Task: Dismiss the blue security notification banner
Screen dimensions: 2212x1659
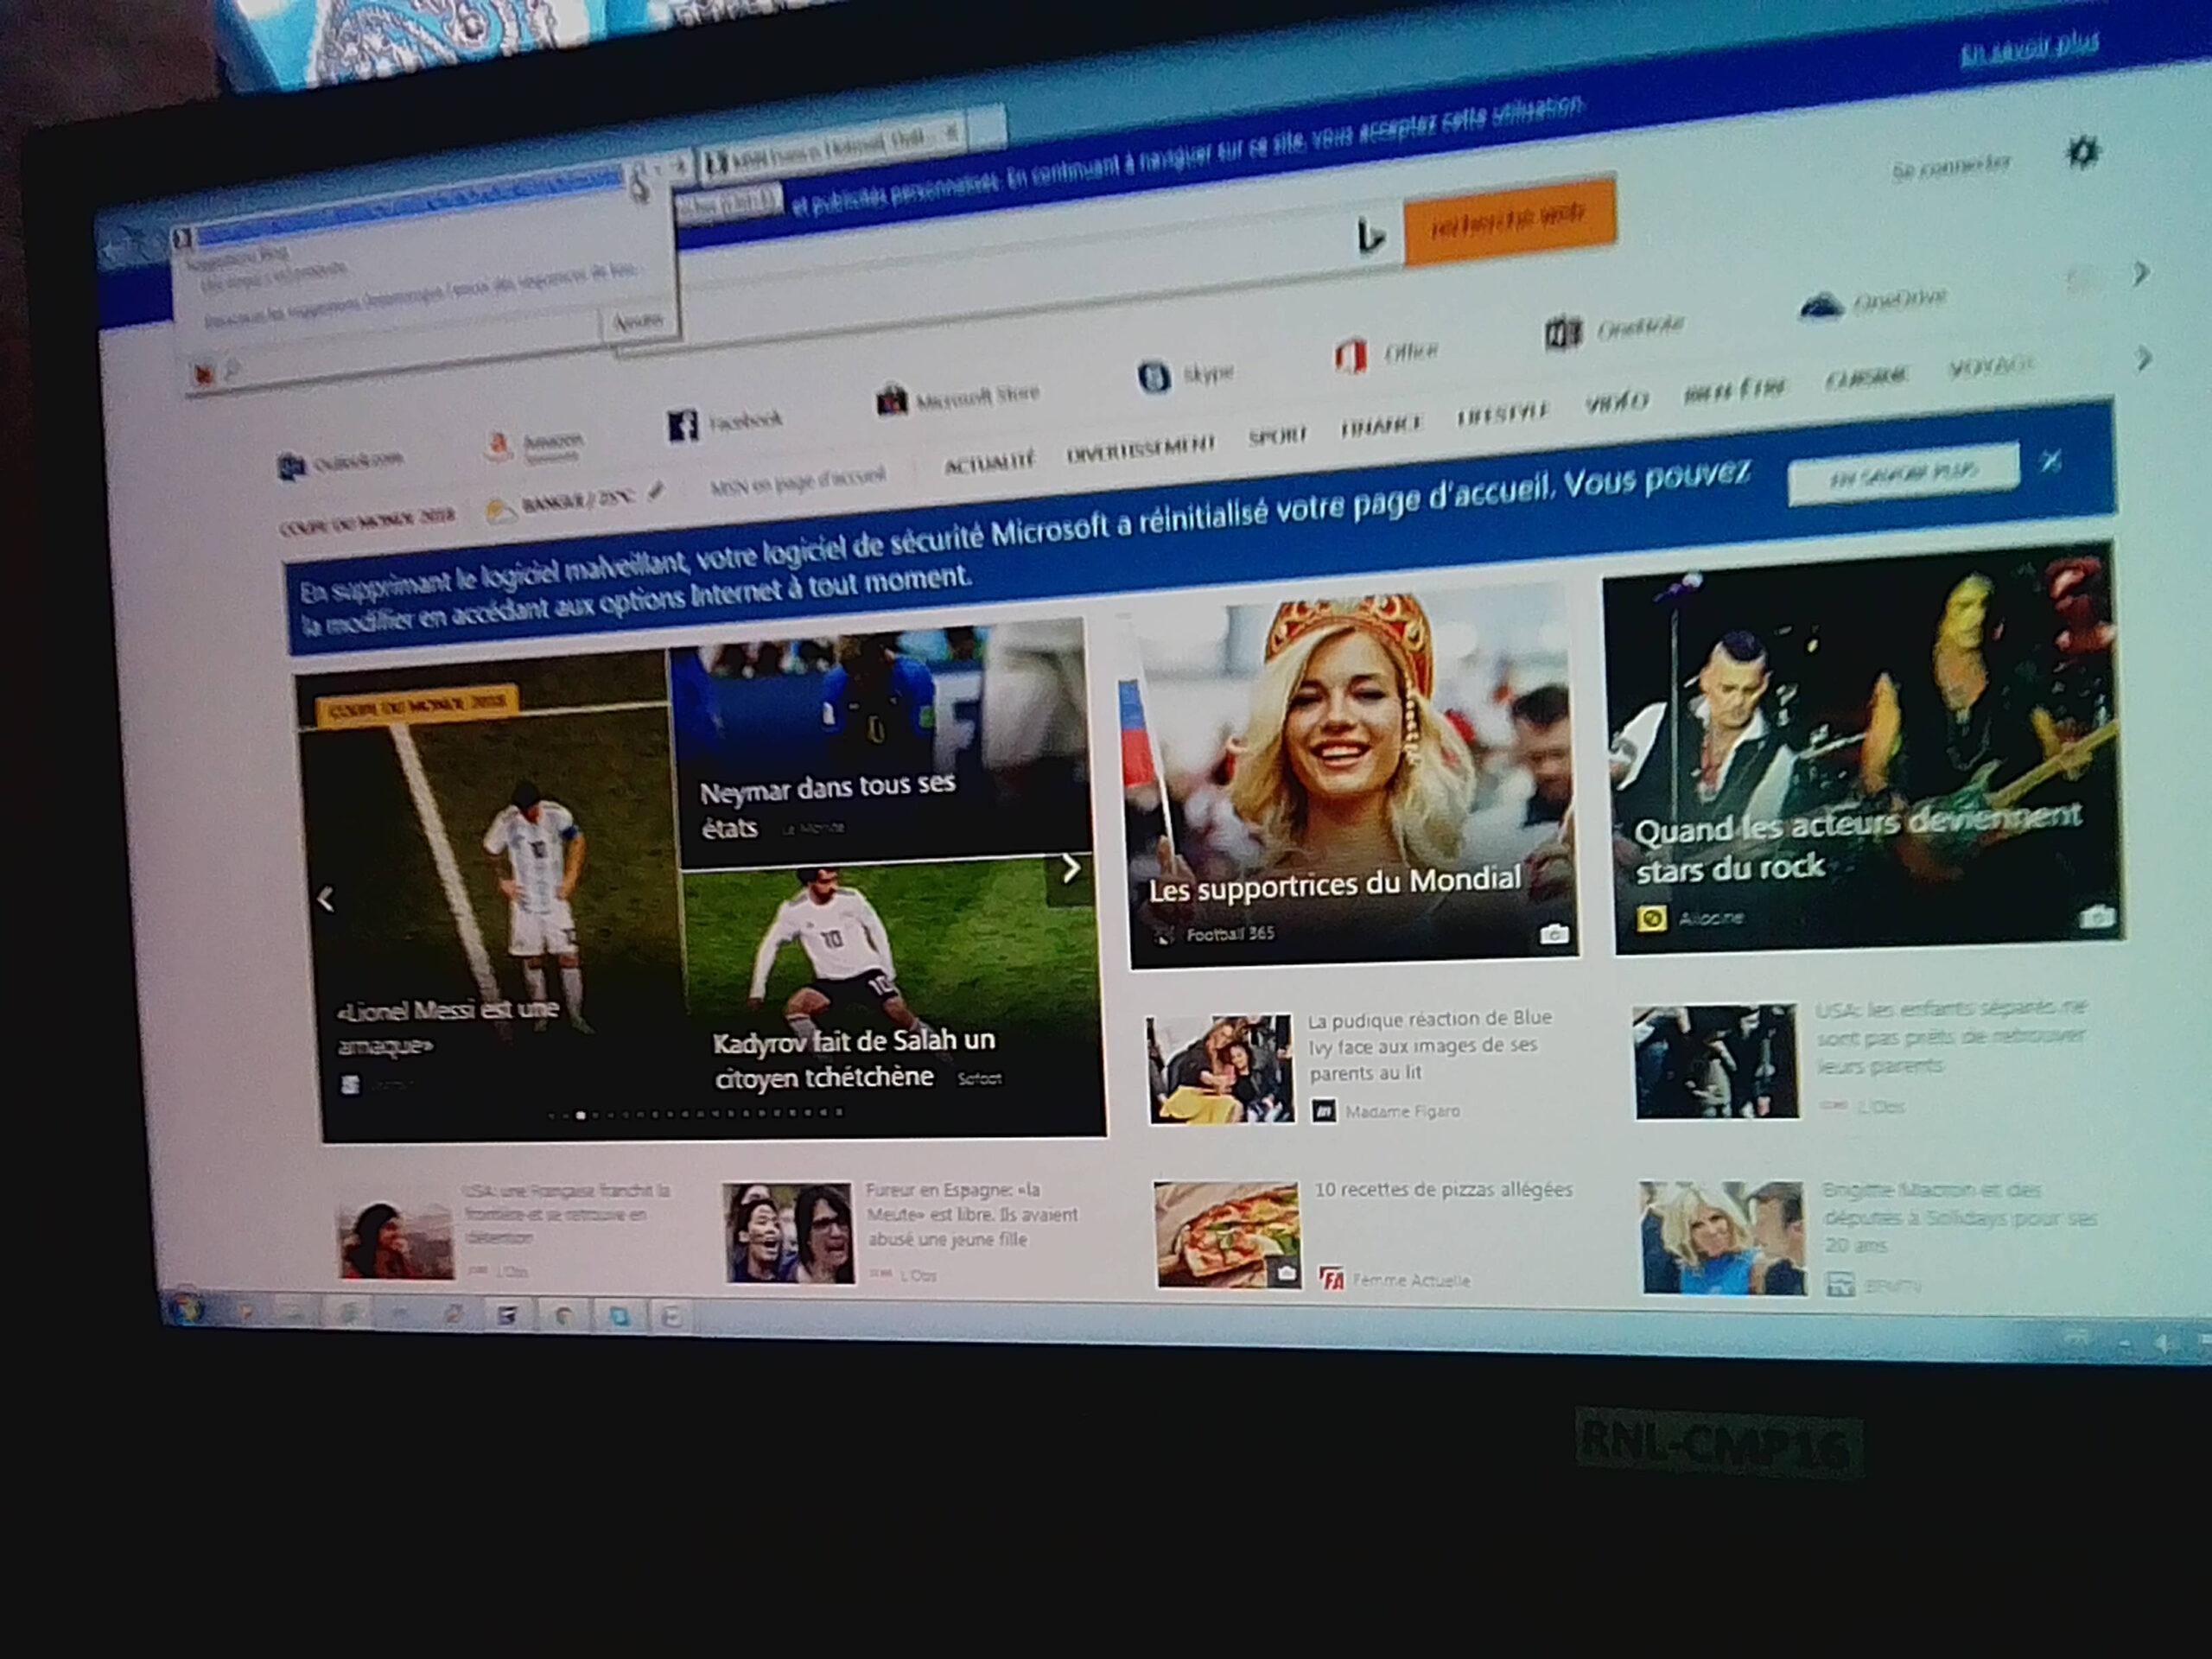Action: (x=2051, y=461)
